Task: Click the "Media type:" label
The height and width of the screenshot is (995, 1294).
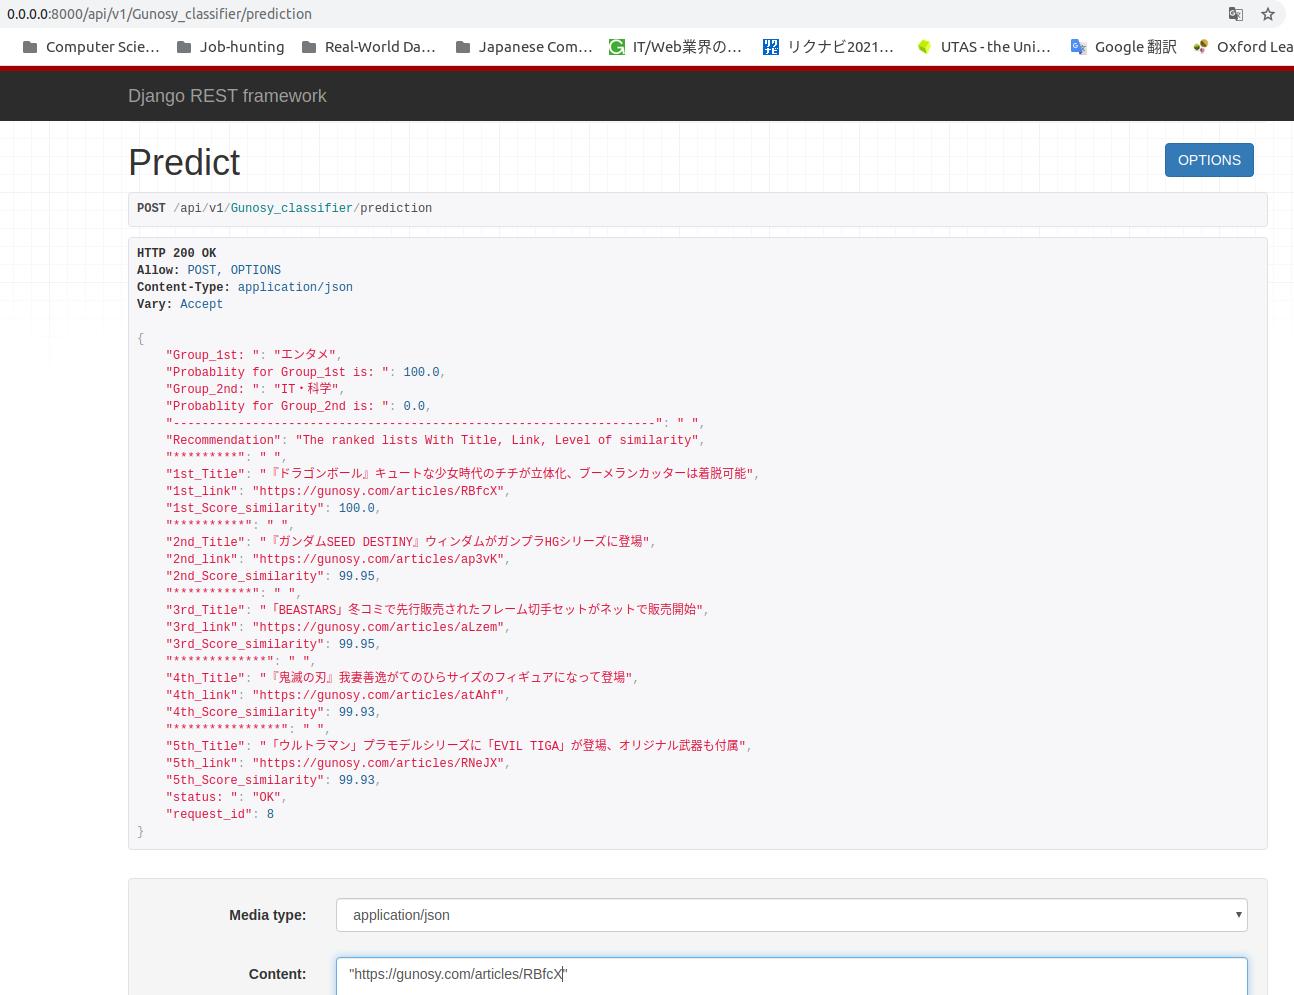Action: pos(267,915)
